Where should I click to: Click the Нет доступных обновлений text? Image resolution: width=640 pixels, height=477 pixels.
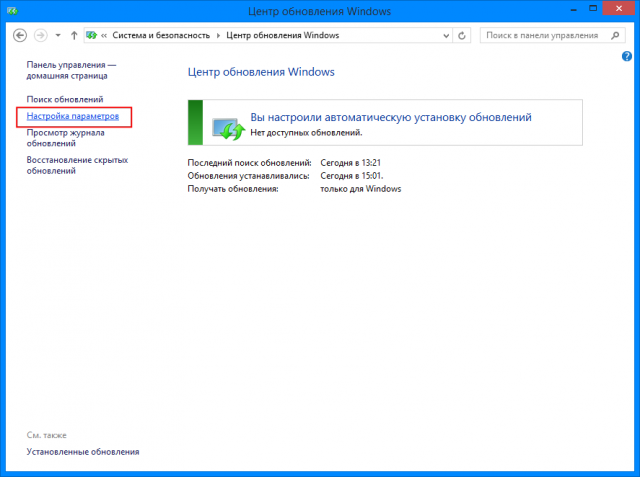(306, 133)
